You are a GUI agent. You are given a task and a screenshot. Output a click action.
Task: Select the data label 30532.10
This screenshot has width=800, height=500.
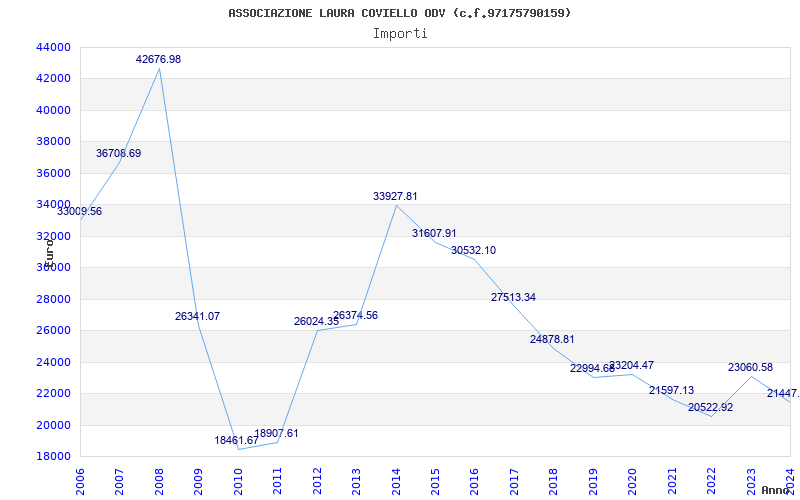click(473, 251)
